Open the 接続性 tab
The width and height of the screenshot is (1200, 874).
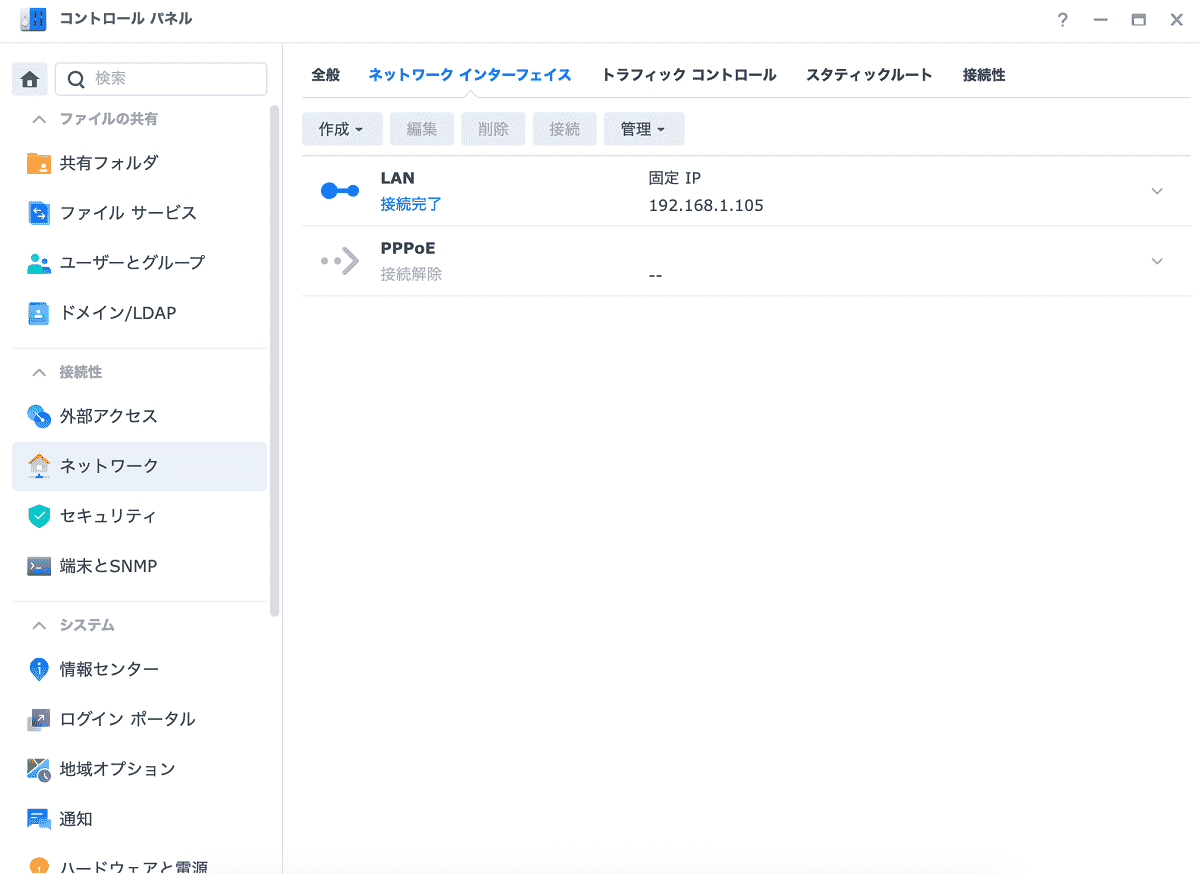point(984,75)
